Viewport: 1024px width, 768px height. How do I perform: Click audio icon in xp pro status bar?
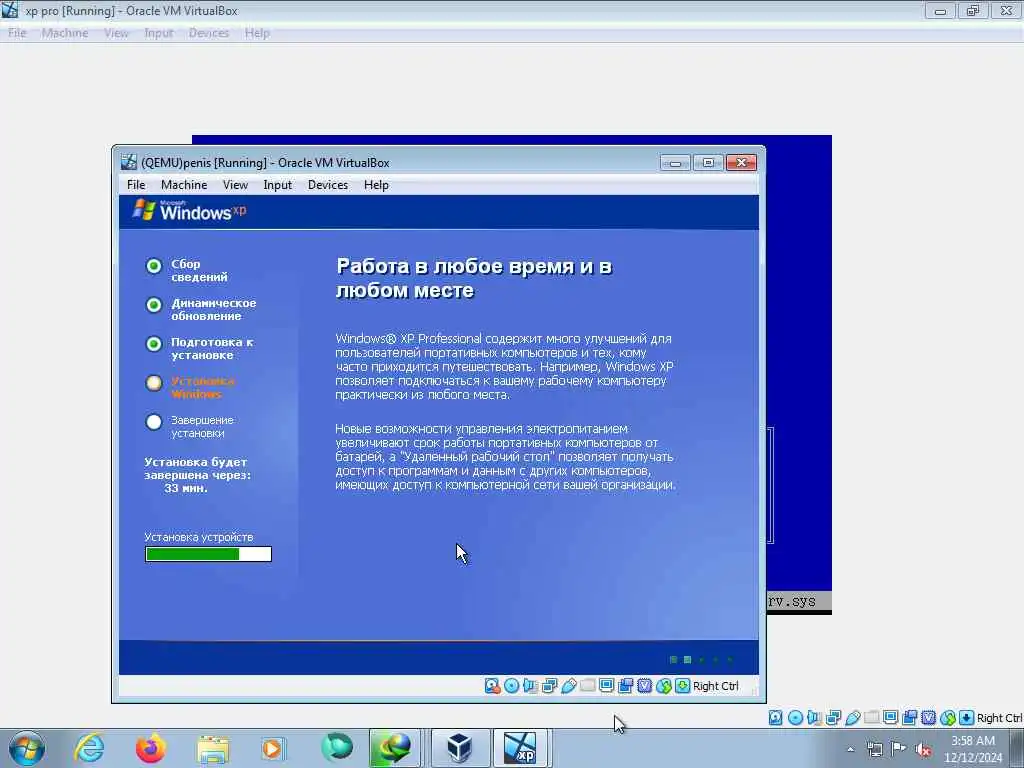click(814, 718)
